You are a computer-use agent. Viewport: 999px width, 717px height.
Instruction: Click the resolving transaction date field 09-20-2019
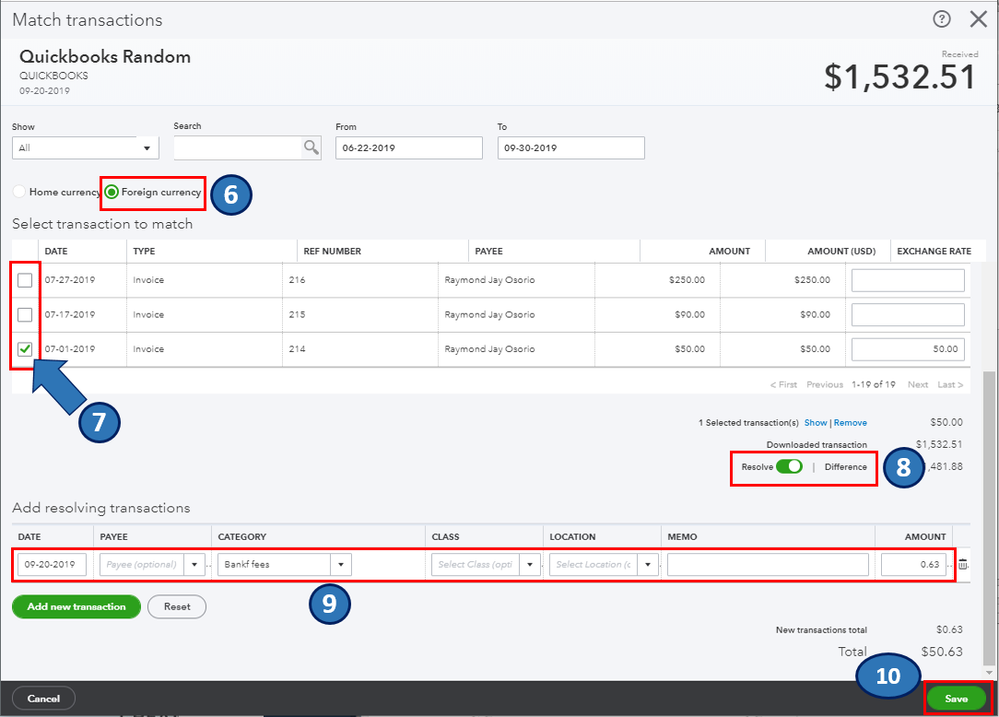point(52,564)
